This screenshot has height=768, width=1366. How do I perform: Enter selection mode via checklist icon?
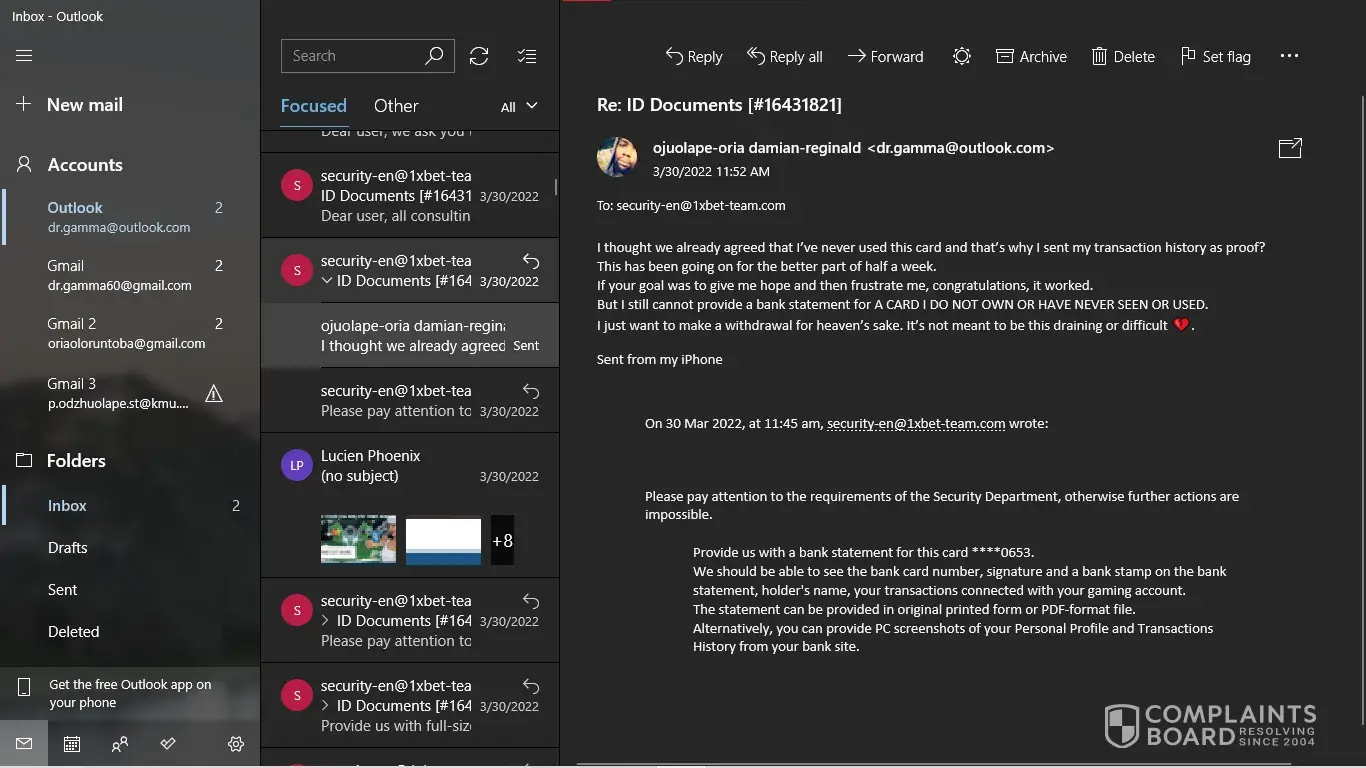[527, 56]
